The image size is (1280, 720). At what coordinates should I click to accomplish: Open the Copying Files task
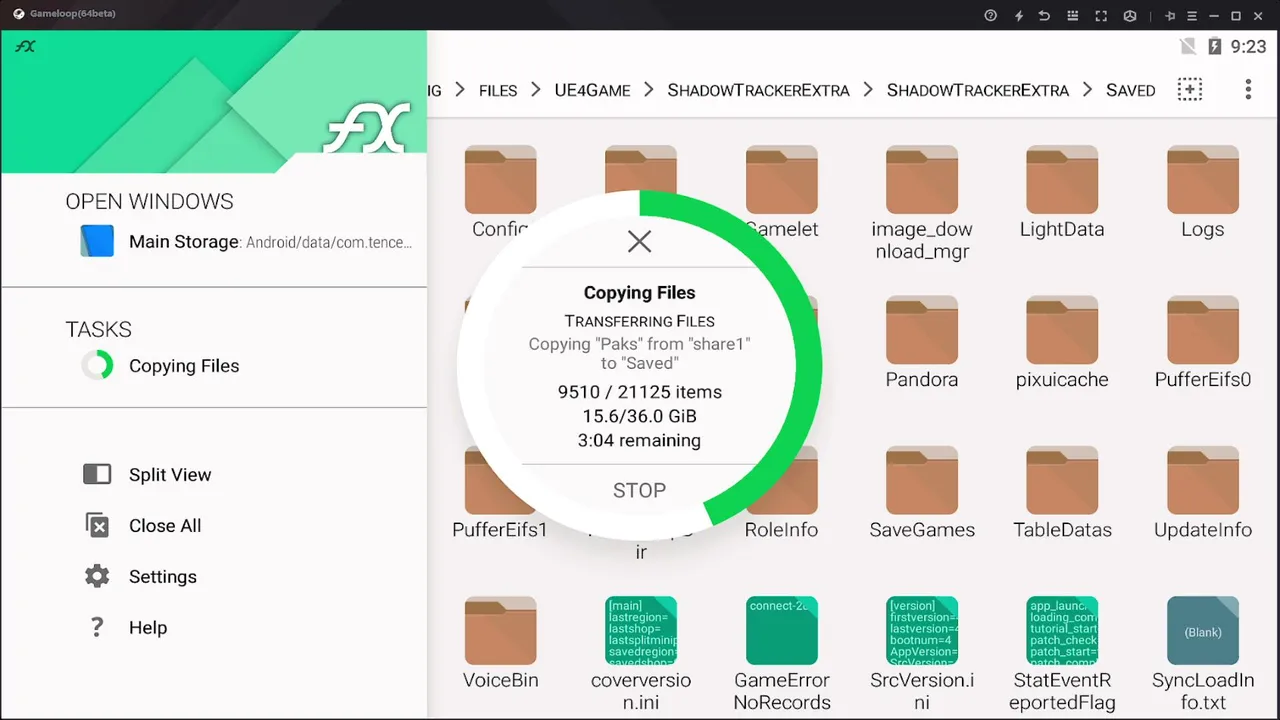point(214,366)
